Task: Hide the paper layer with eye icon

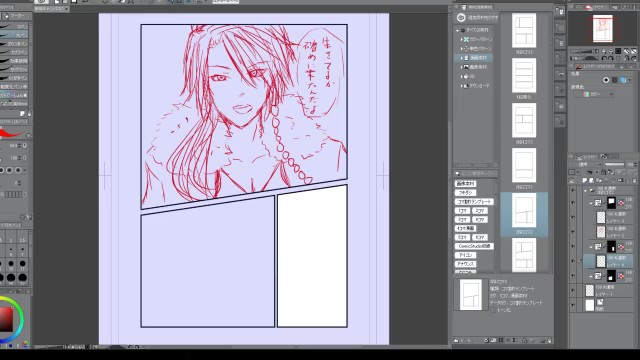Action: point(573,305)
